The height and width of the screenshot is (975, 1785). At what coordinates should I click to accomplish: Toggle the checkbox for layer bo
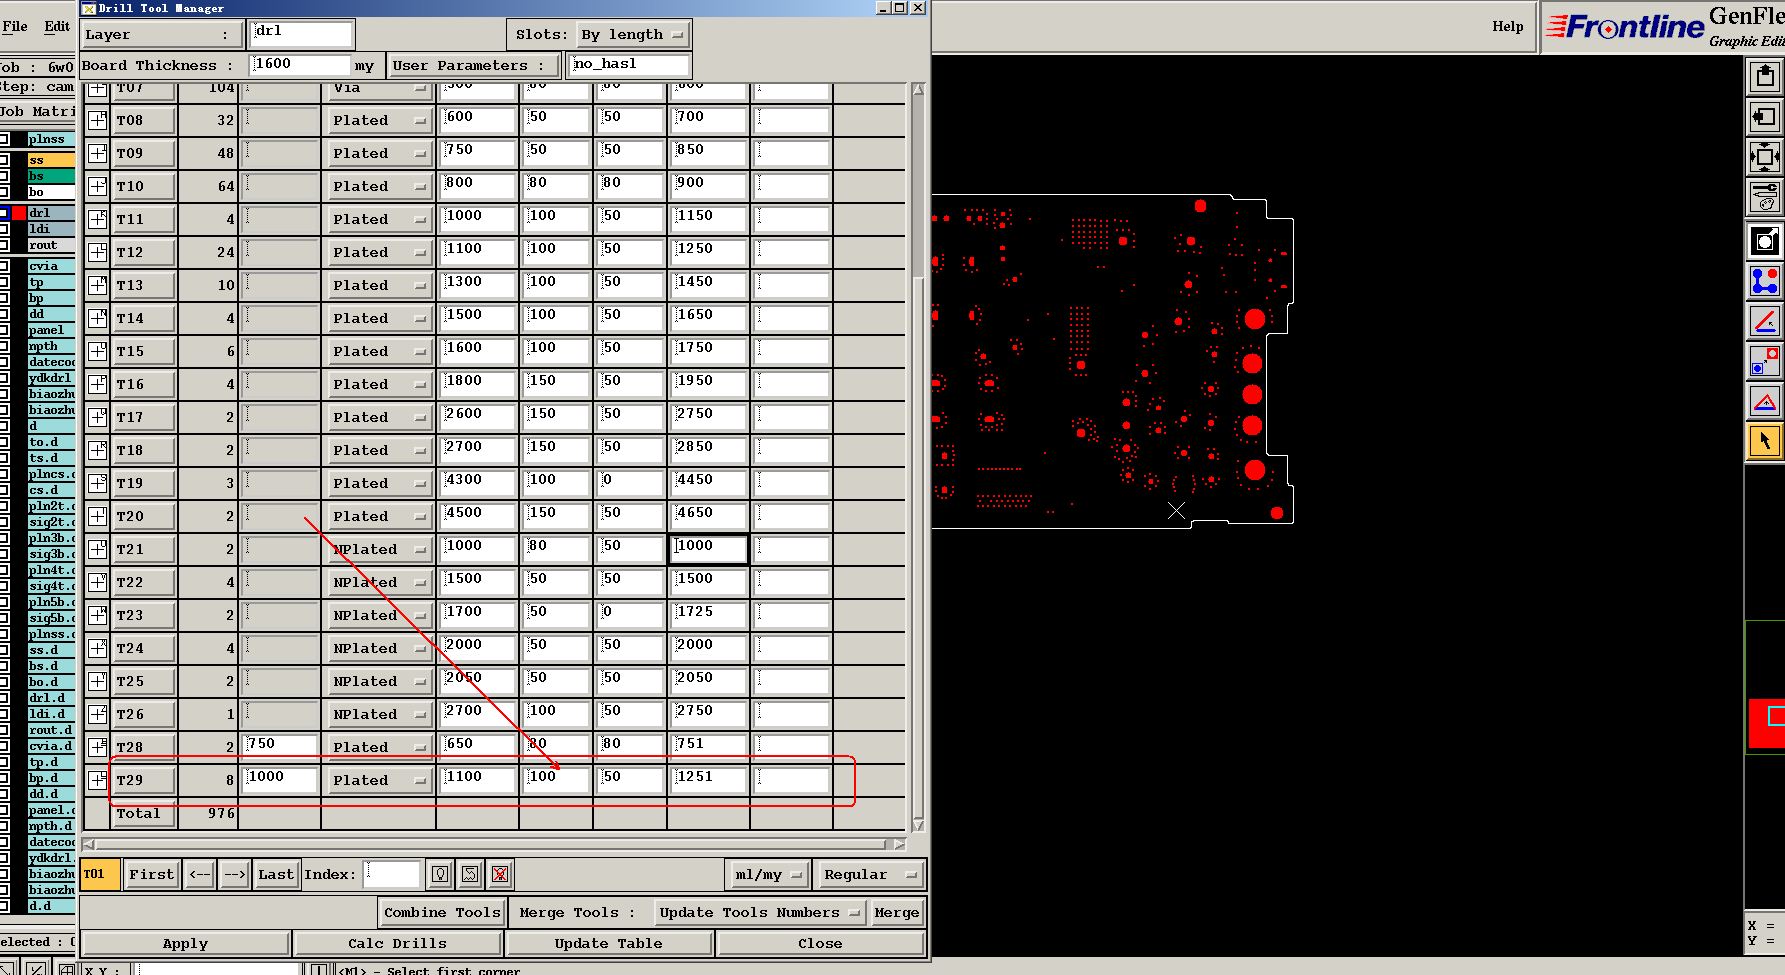4,192
